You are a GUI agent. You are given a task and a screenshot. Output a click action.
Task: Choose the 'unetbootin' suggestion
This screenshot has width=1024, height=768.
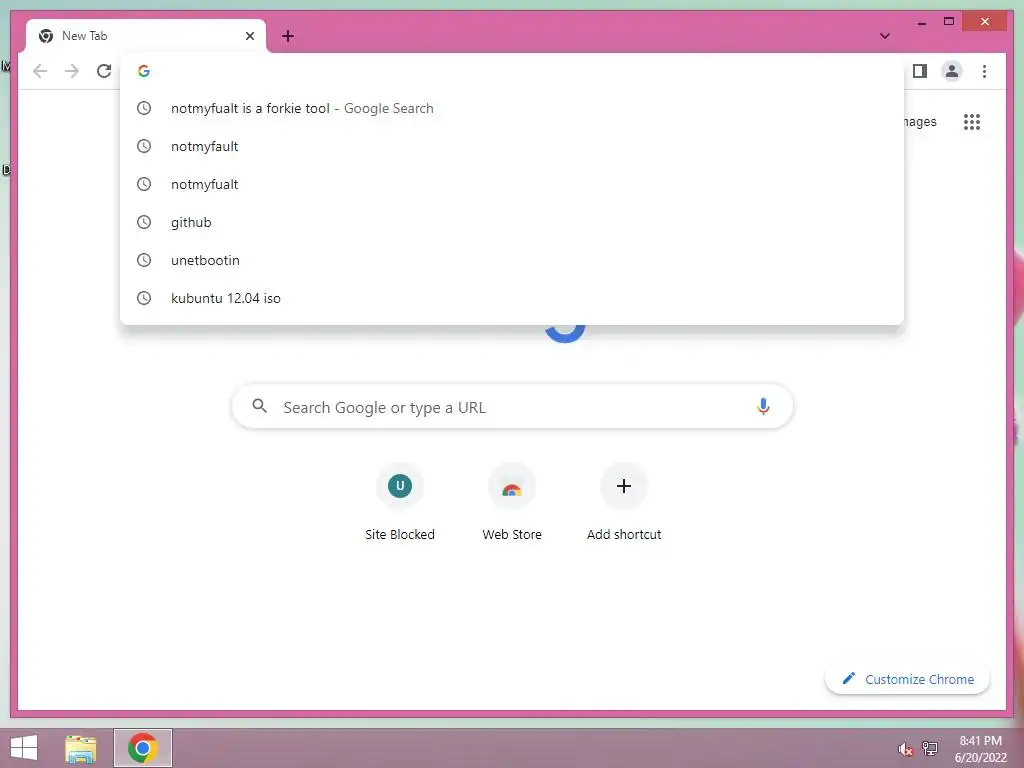tap(512, 260)
